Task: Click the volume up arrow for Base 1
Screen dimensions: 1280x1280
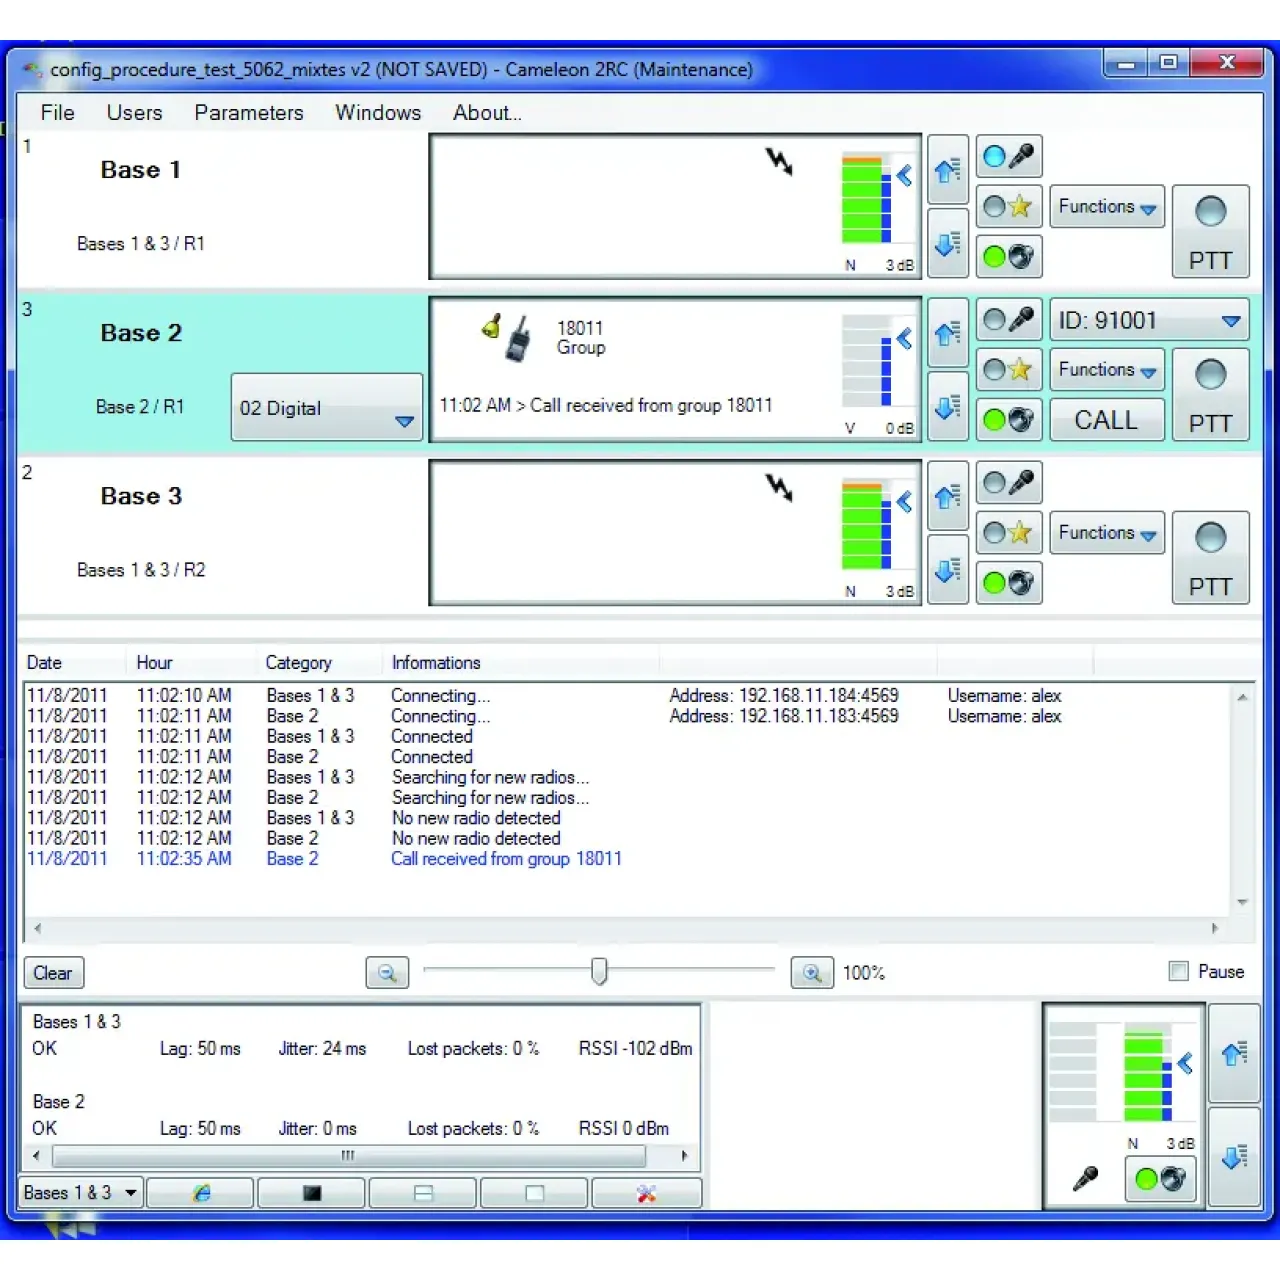Action: [947, 170]
